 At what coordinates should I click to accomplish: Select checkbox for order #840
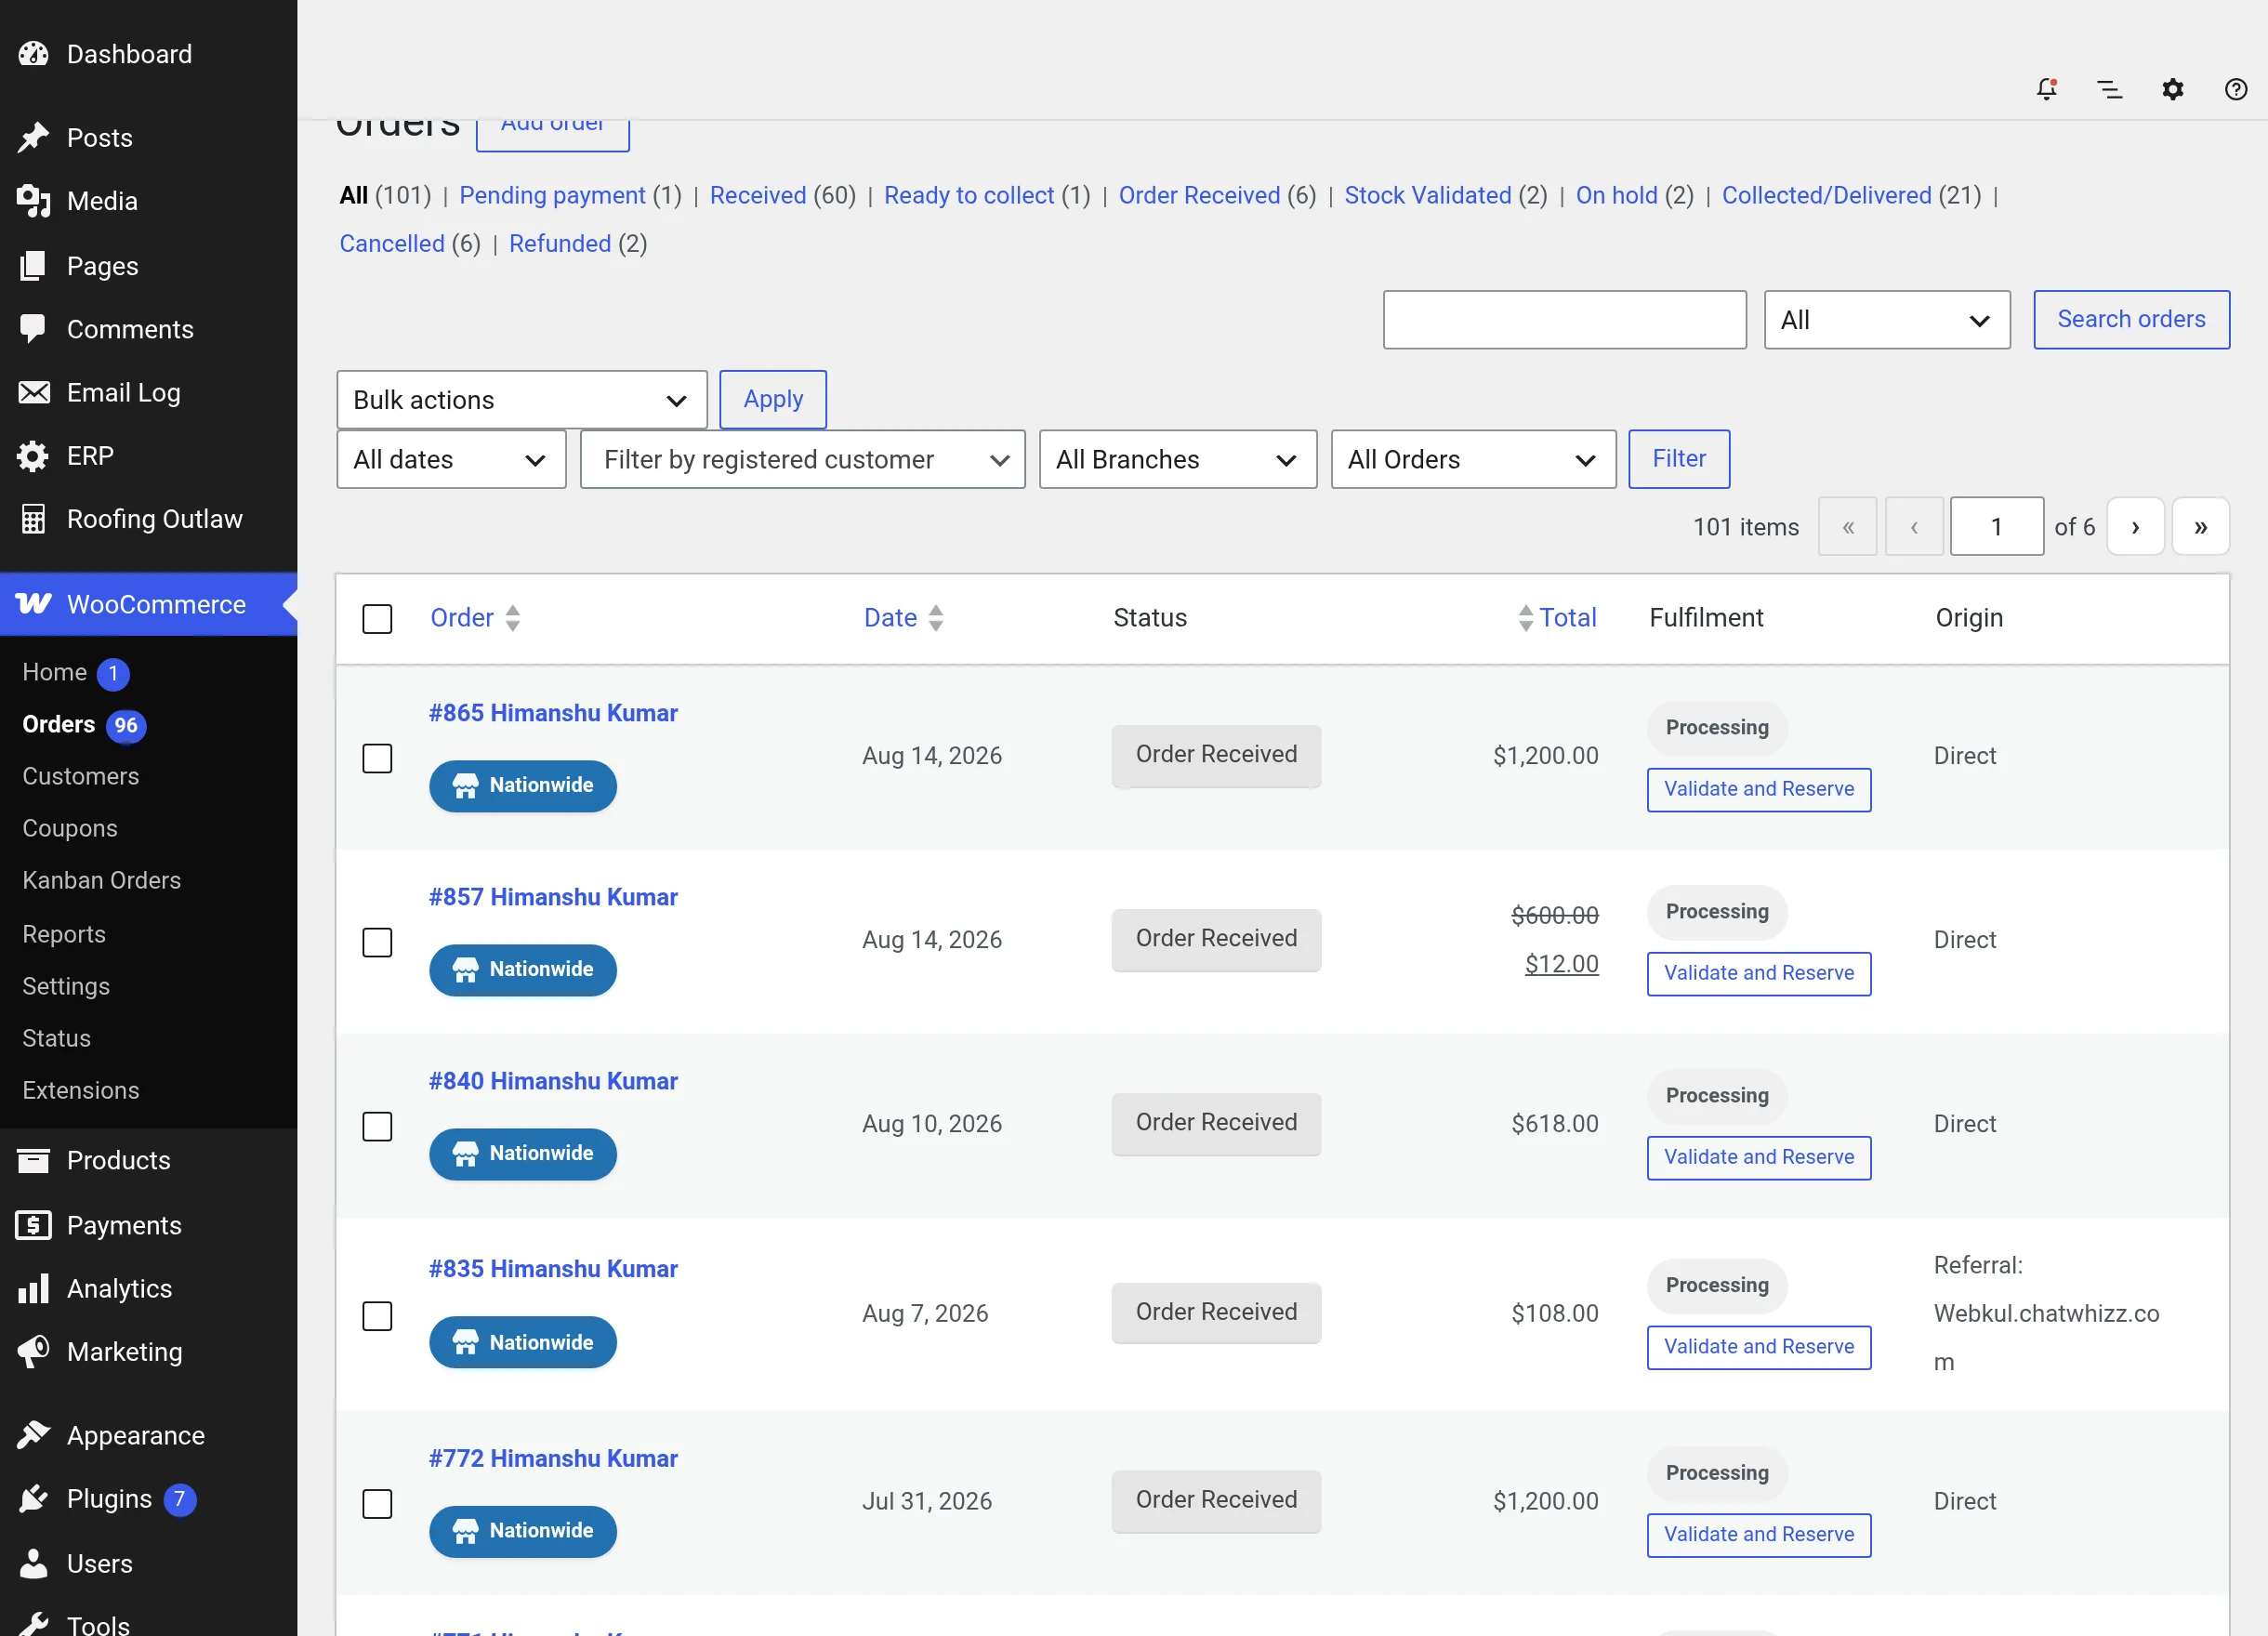(377, 1126)
